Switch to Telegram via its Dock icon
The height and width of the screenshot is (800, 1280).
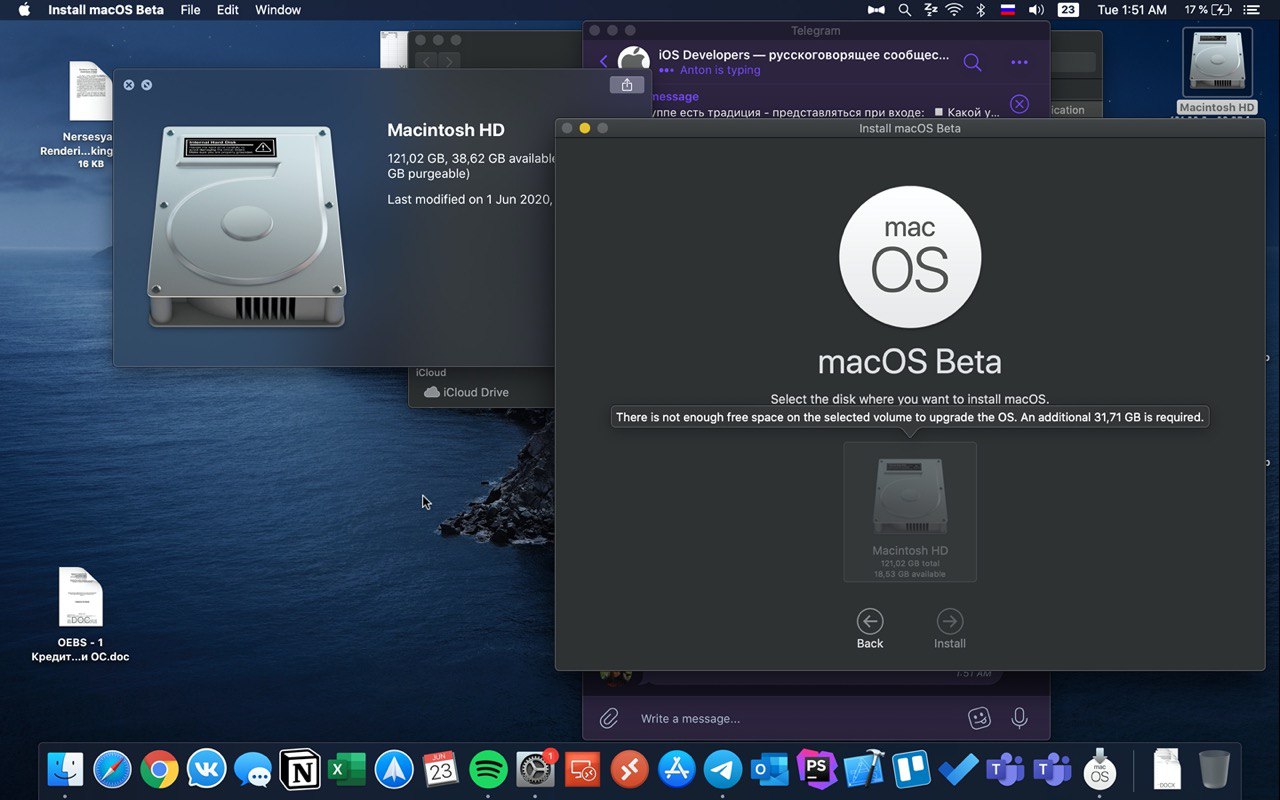tap(723, 769)
